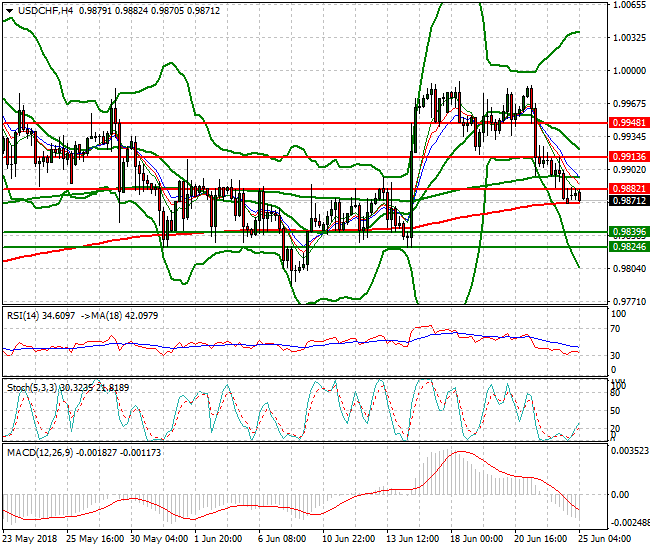Select the 10 Jun 22:00 time label
650x550 pixels.
349,539
